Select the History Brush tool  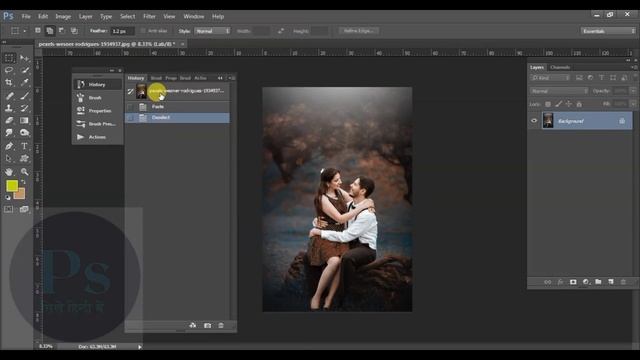pyautogui.click(x=24, y=108)
